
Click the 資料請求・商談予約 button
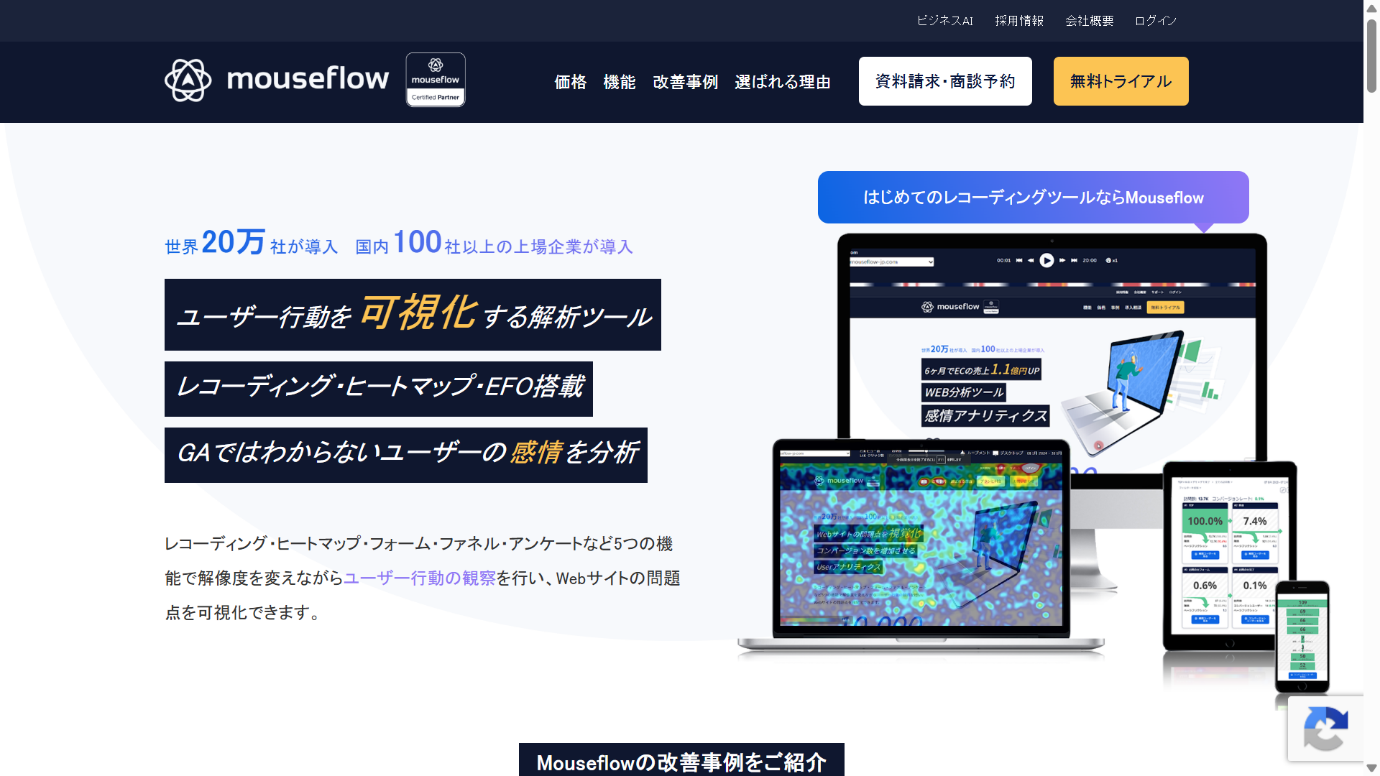[x=945, y=81]
